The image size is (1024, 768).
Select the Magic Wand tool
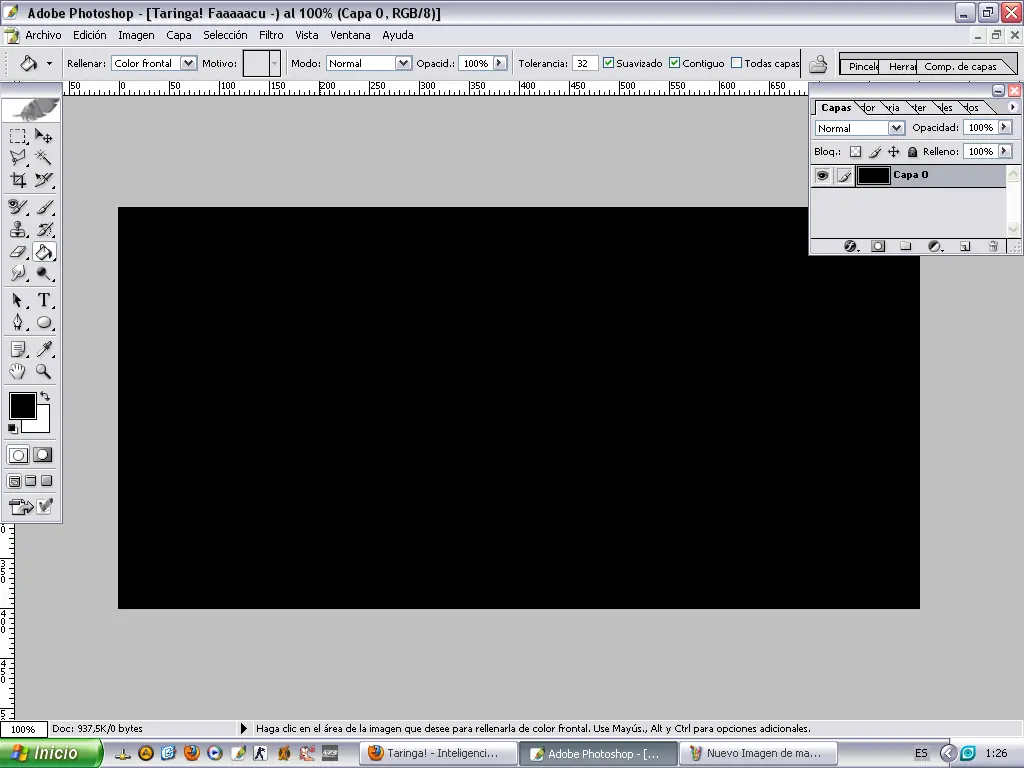[x=44, y=157]
